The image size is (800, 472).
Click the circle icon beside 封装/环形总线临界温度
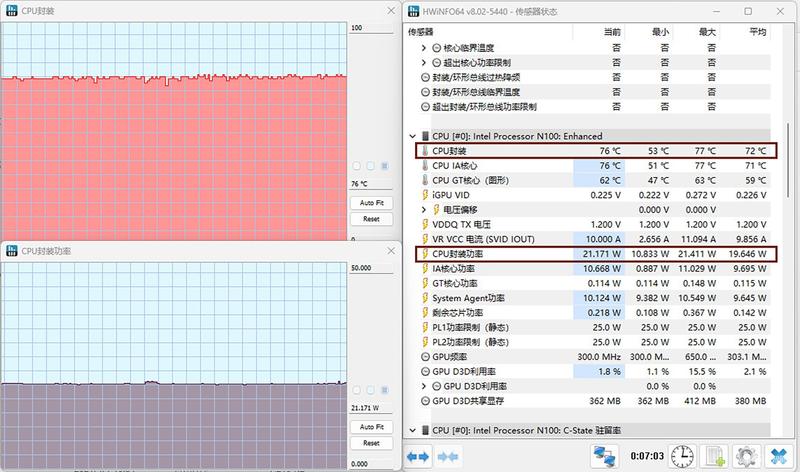[x=425, y=92]
